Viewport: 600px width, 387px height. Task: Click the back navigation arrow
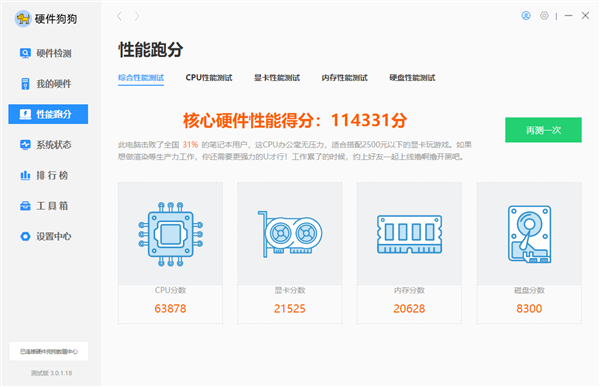[120, 16]
